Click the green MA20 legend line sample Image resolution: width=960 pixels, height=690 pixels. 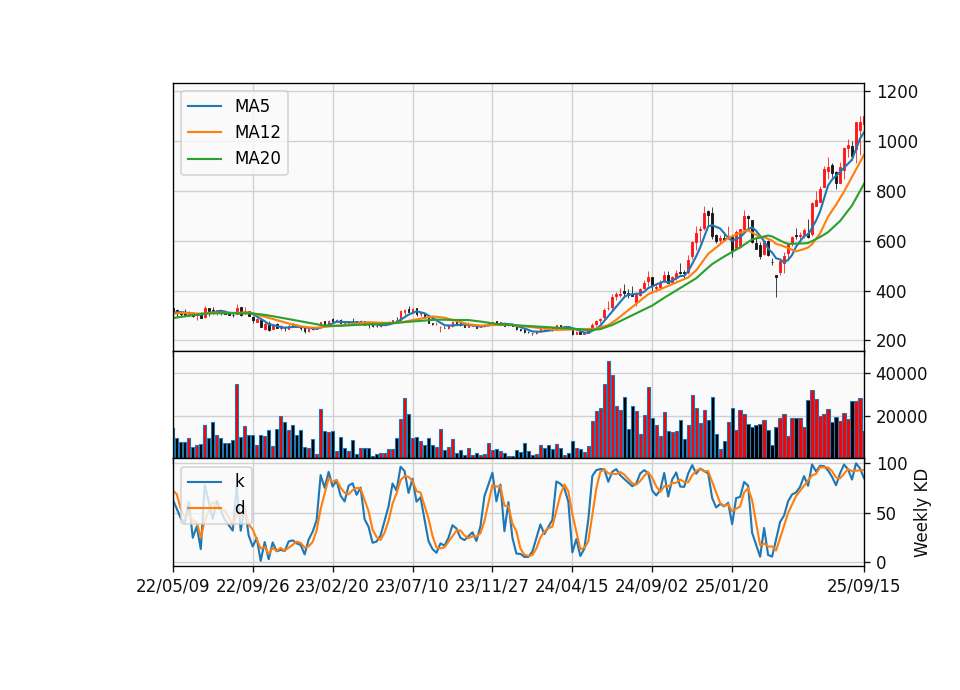click(x=204, y=159)
